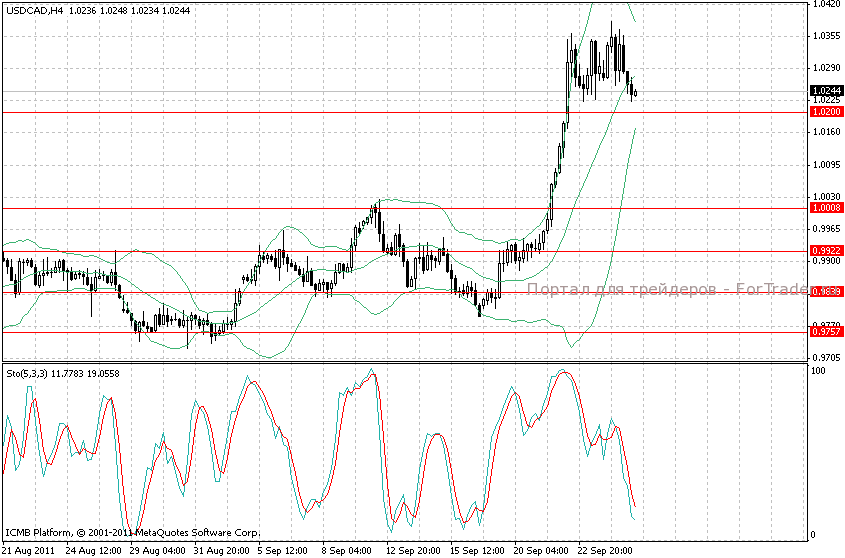Select the red 1.0200 price level label
845x558 pixels.
[825, 113]
